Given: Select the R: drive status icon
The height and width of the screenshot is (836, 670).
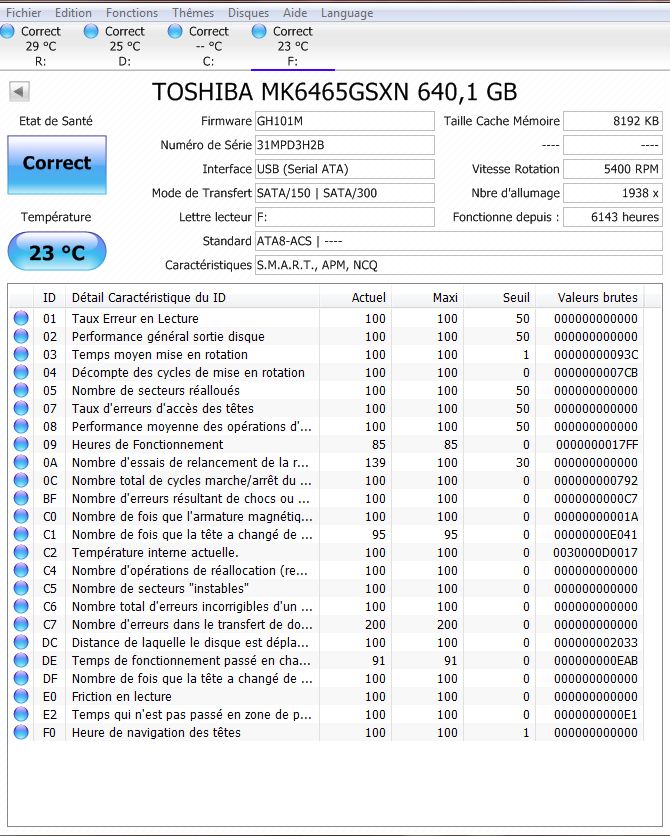Looking at the screenshot, I should click(9, 32).
